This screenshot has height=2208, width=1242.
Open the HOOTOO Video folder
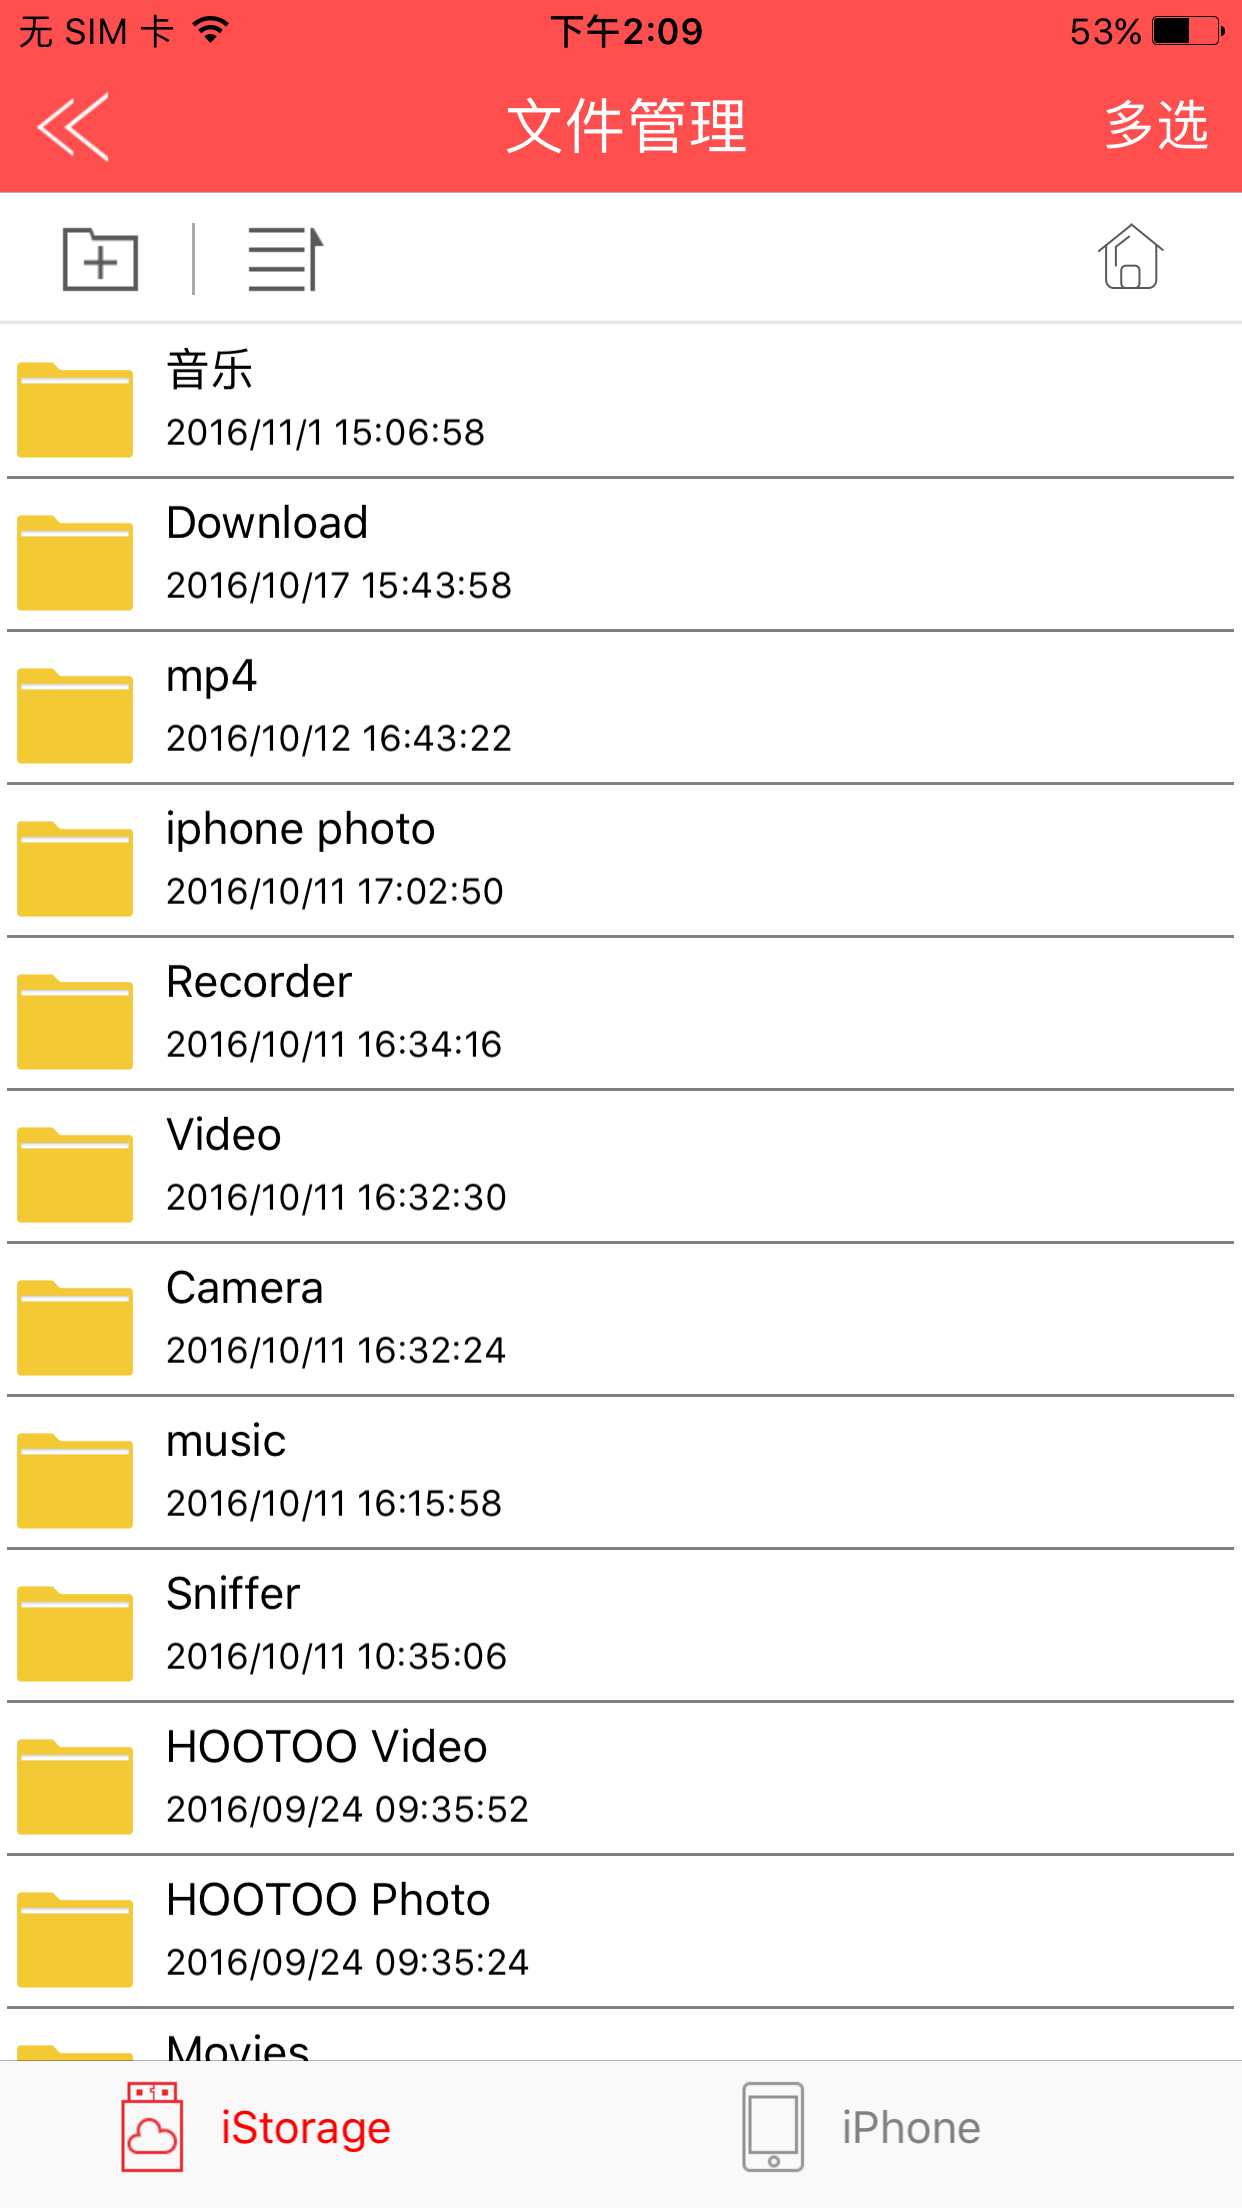click(621, 1778)
